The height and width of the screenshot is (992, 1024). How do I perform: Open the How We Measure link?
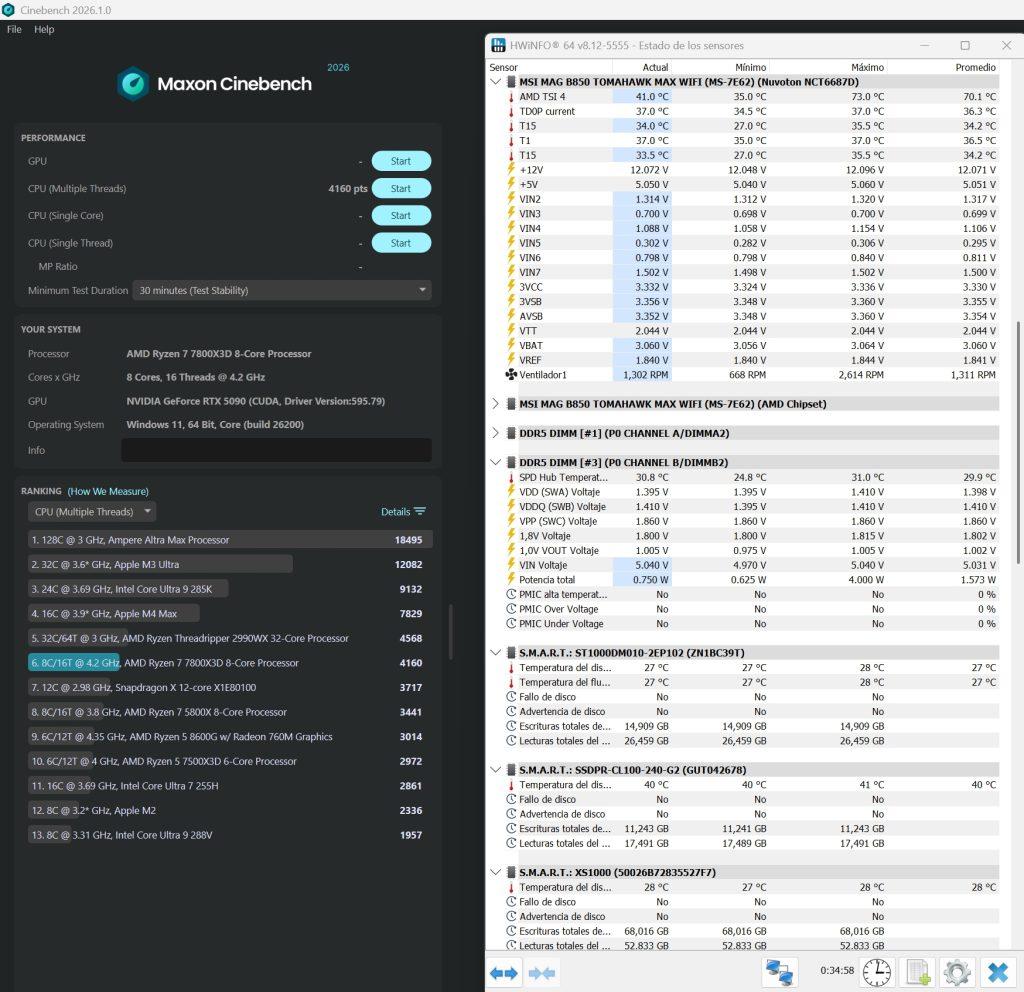tap(108, 491)
